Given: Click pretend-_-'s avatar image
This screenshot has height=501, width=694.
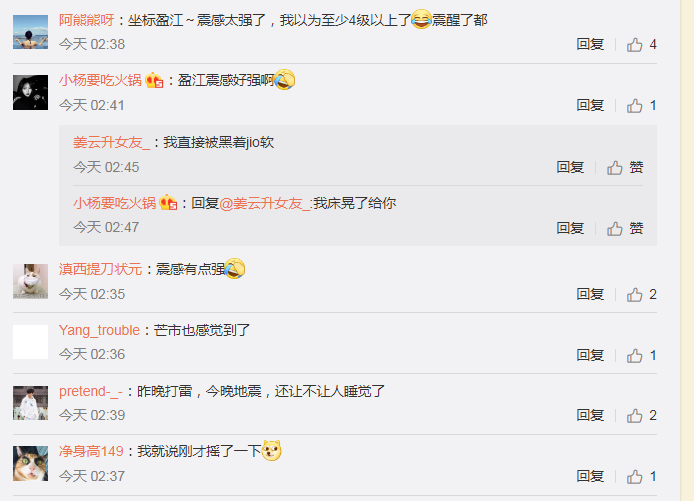Looking at the screenshot, I should pyautogui.click(x=31, y=403).
